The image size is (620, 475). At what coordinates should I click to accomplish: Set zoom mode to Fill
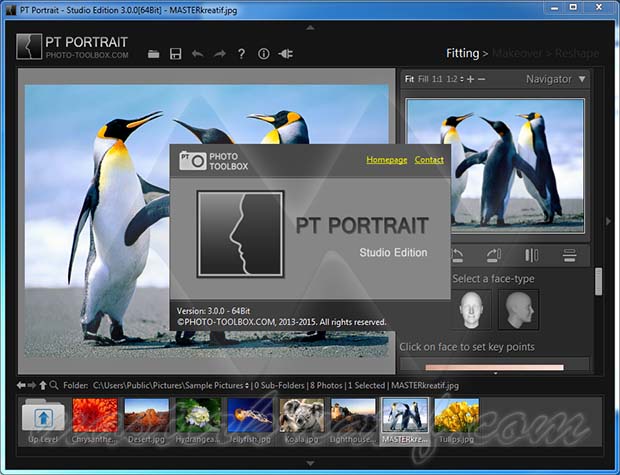[423, 79]
